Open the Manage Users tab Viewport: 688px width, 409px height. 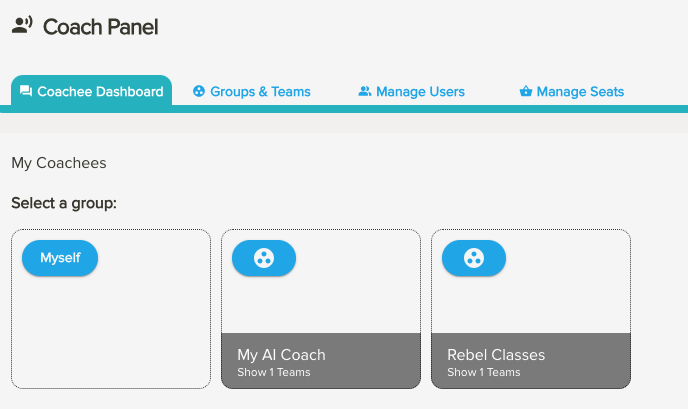pos(420,91)
